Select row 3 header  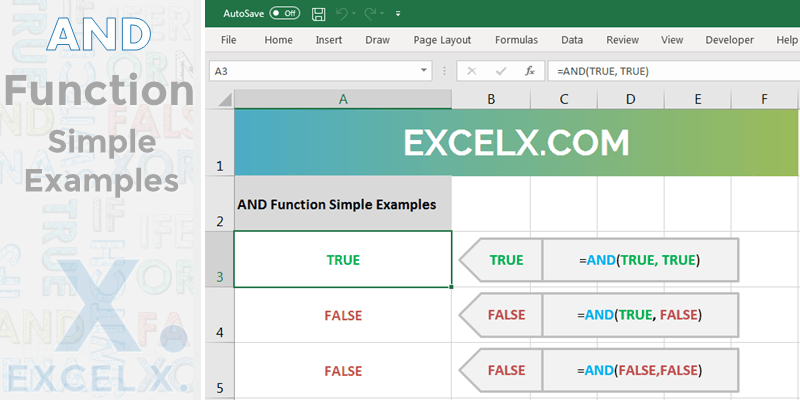220,259
